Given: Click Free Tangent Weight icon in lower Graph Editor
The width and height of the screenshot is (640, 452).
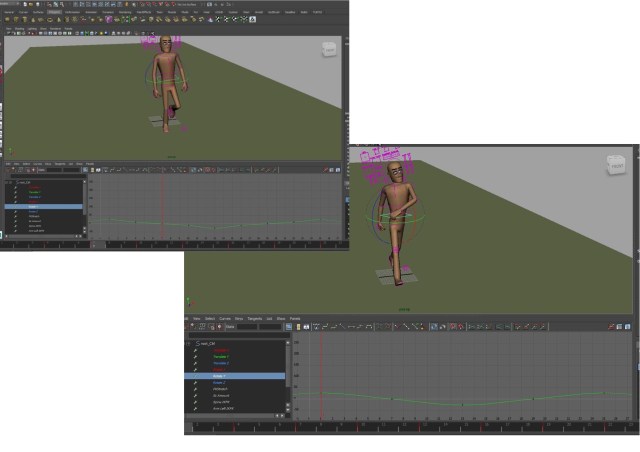Looking at the screenshot, I should tap(416, 327).
